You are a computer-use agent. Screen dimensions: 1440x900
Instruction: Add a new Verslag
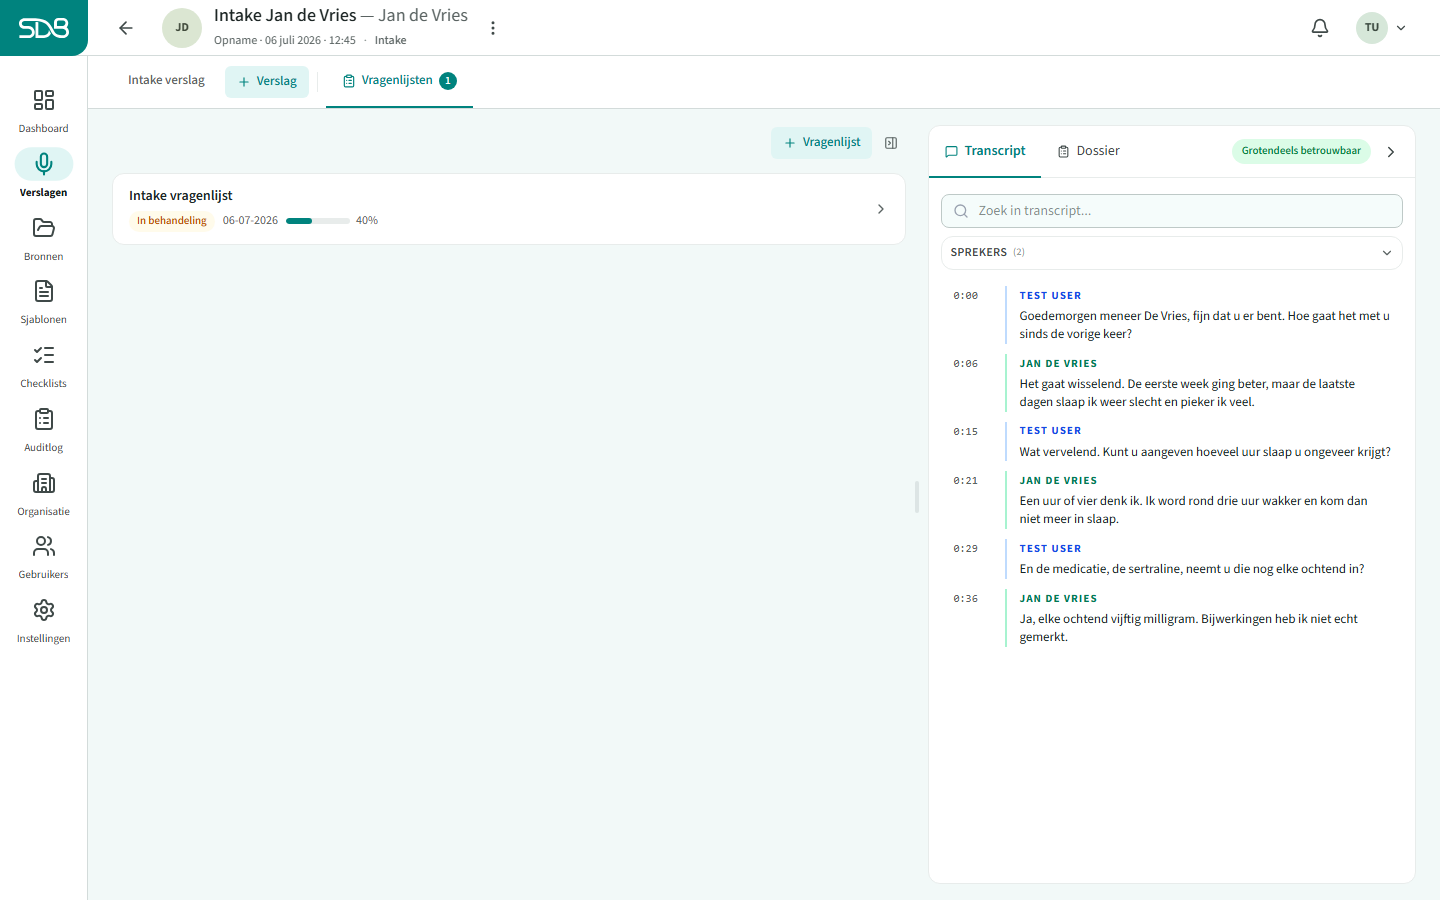[267, 82]
